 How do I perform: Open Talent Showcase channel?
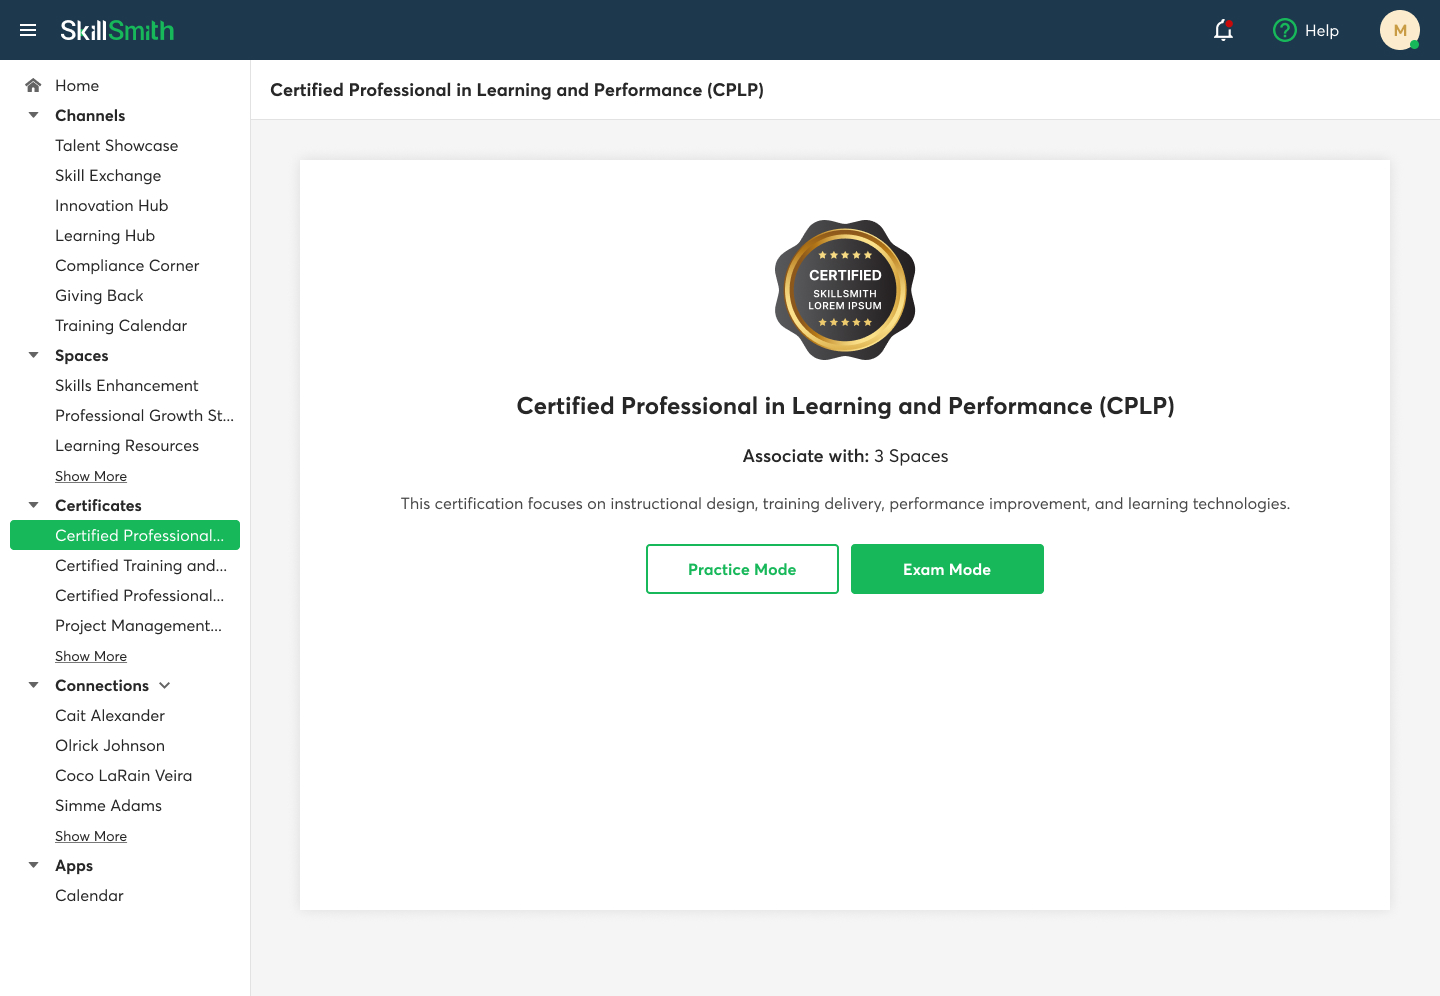click(116, 145)
